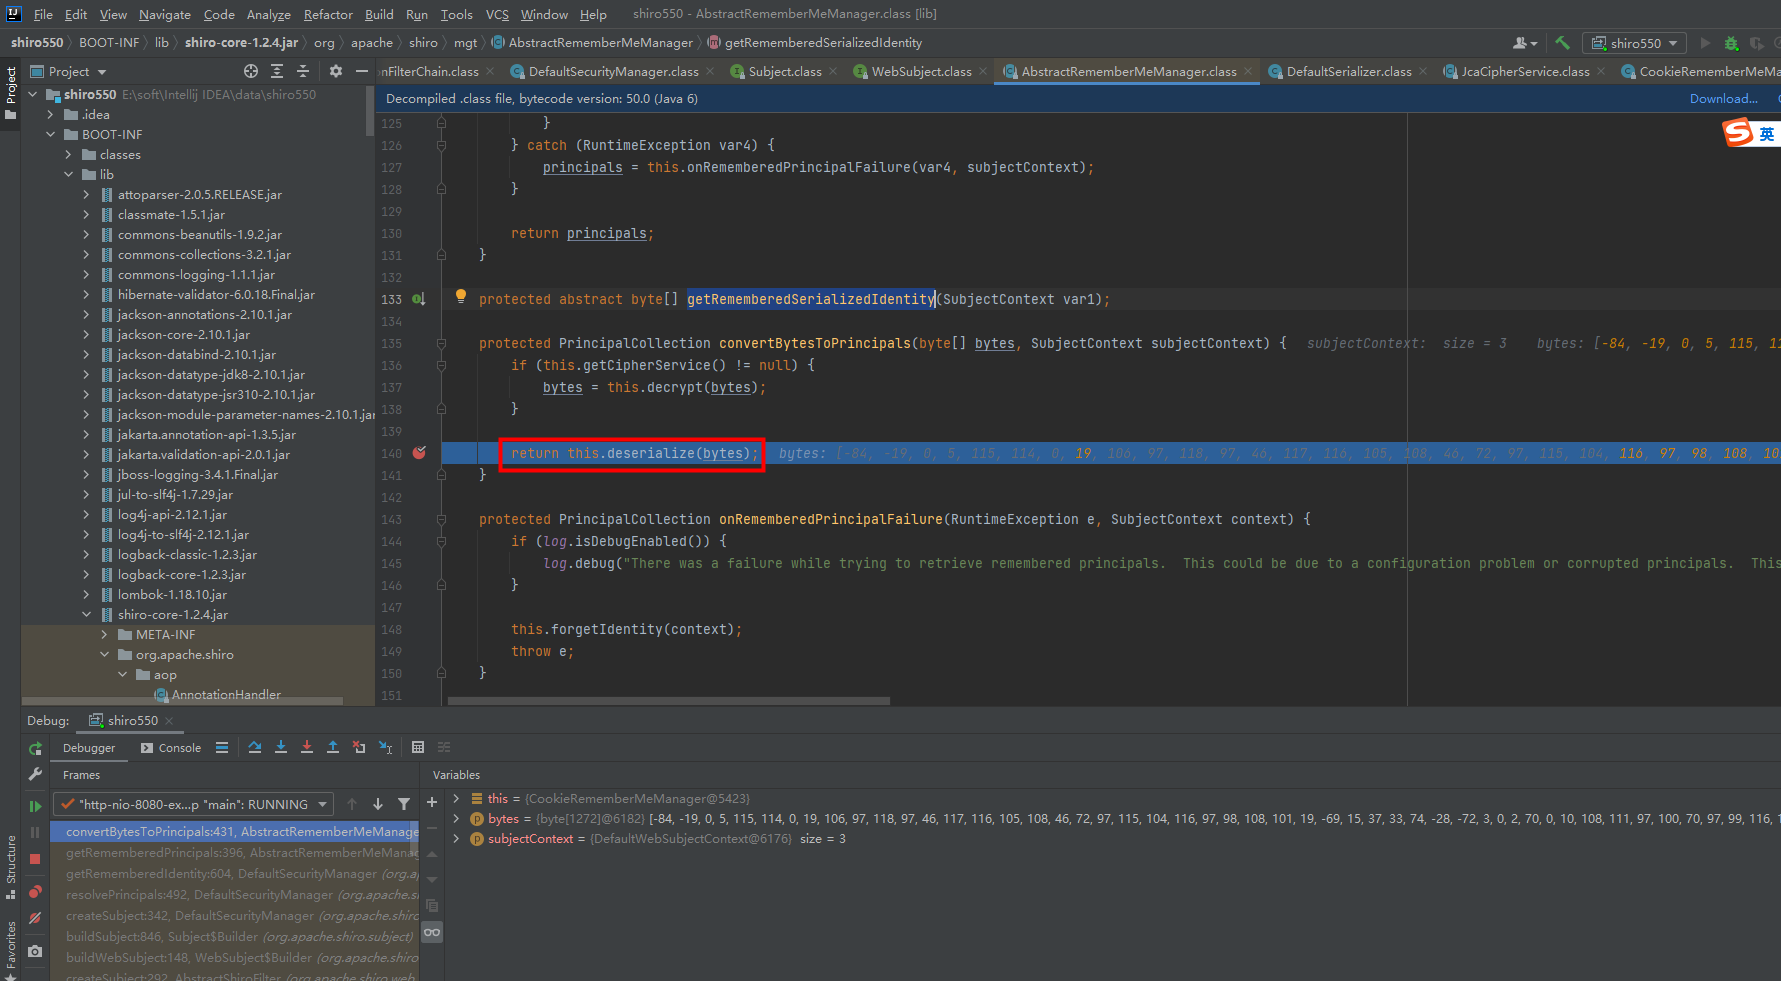Expand classes folder in Project tree
The height and width of the screenshot is (981, 1781).
(x=68, y=154)
